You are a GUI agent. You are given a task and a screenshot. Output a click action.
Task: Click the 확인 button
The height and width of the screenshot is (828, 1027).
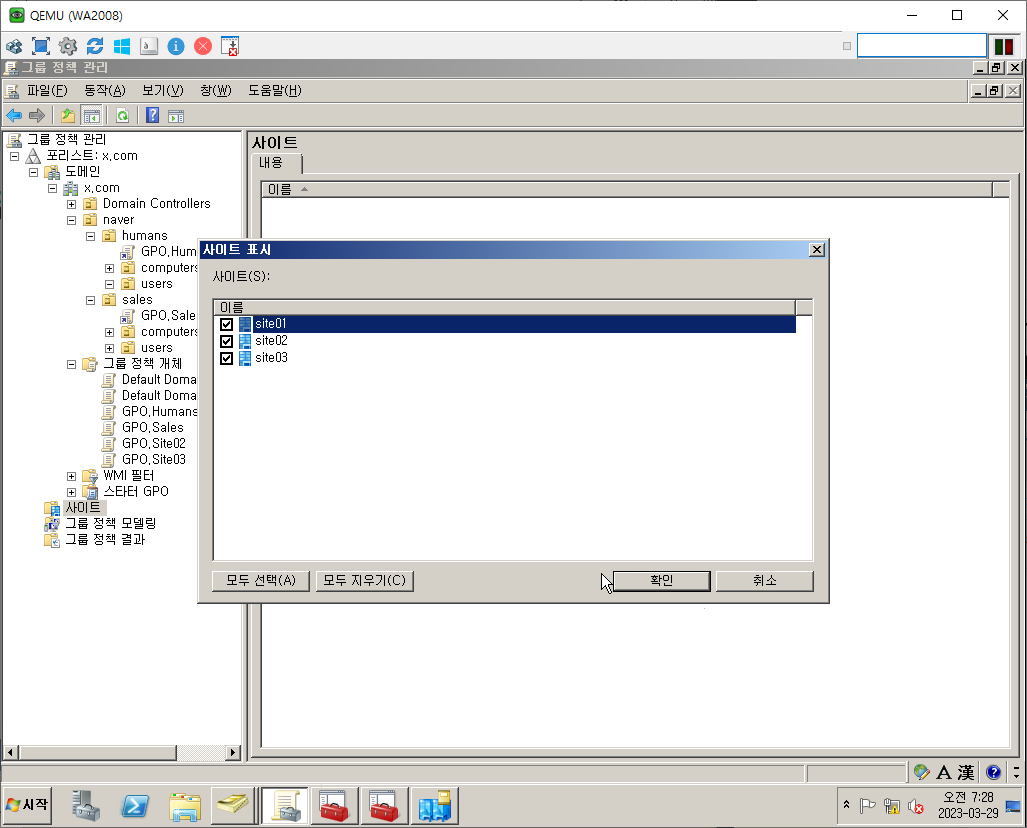pos(662,580)
